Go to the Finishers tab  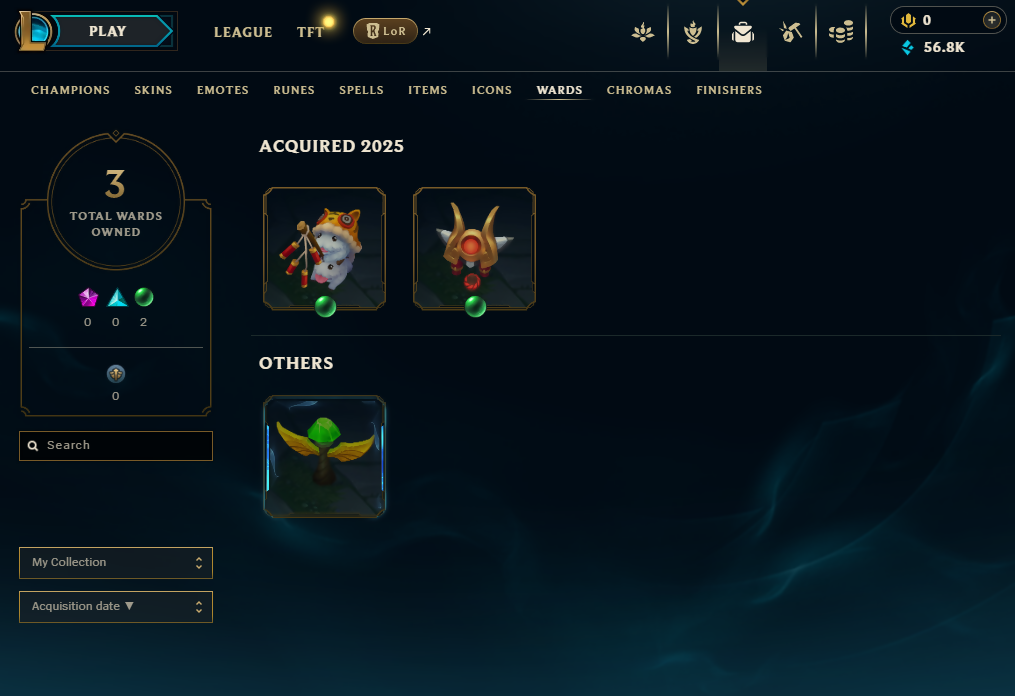(x=729, y=90)
